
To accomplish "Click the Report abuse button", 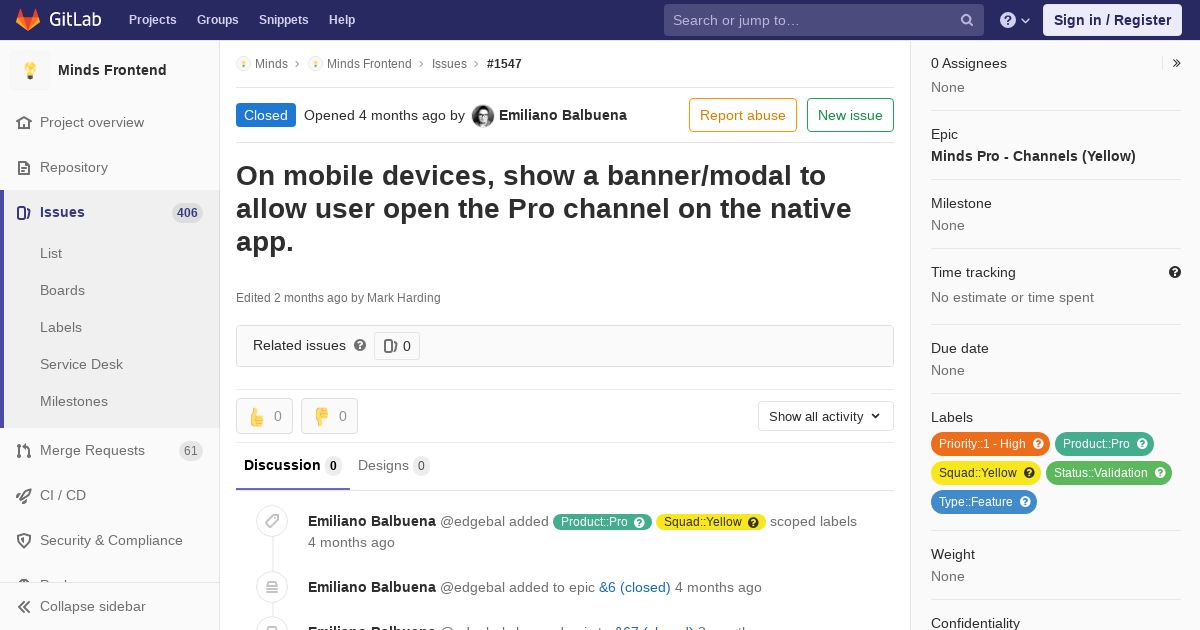I will click(743, 115).
